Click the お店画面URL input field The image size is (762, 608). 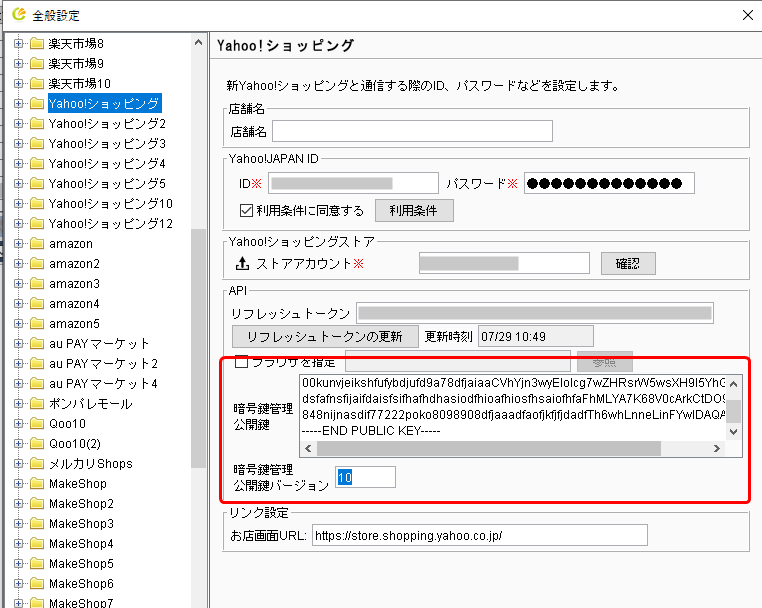point(480,535)
